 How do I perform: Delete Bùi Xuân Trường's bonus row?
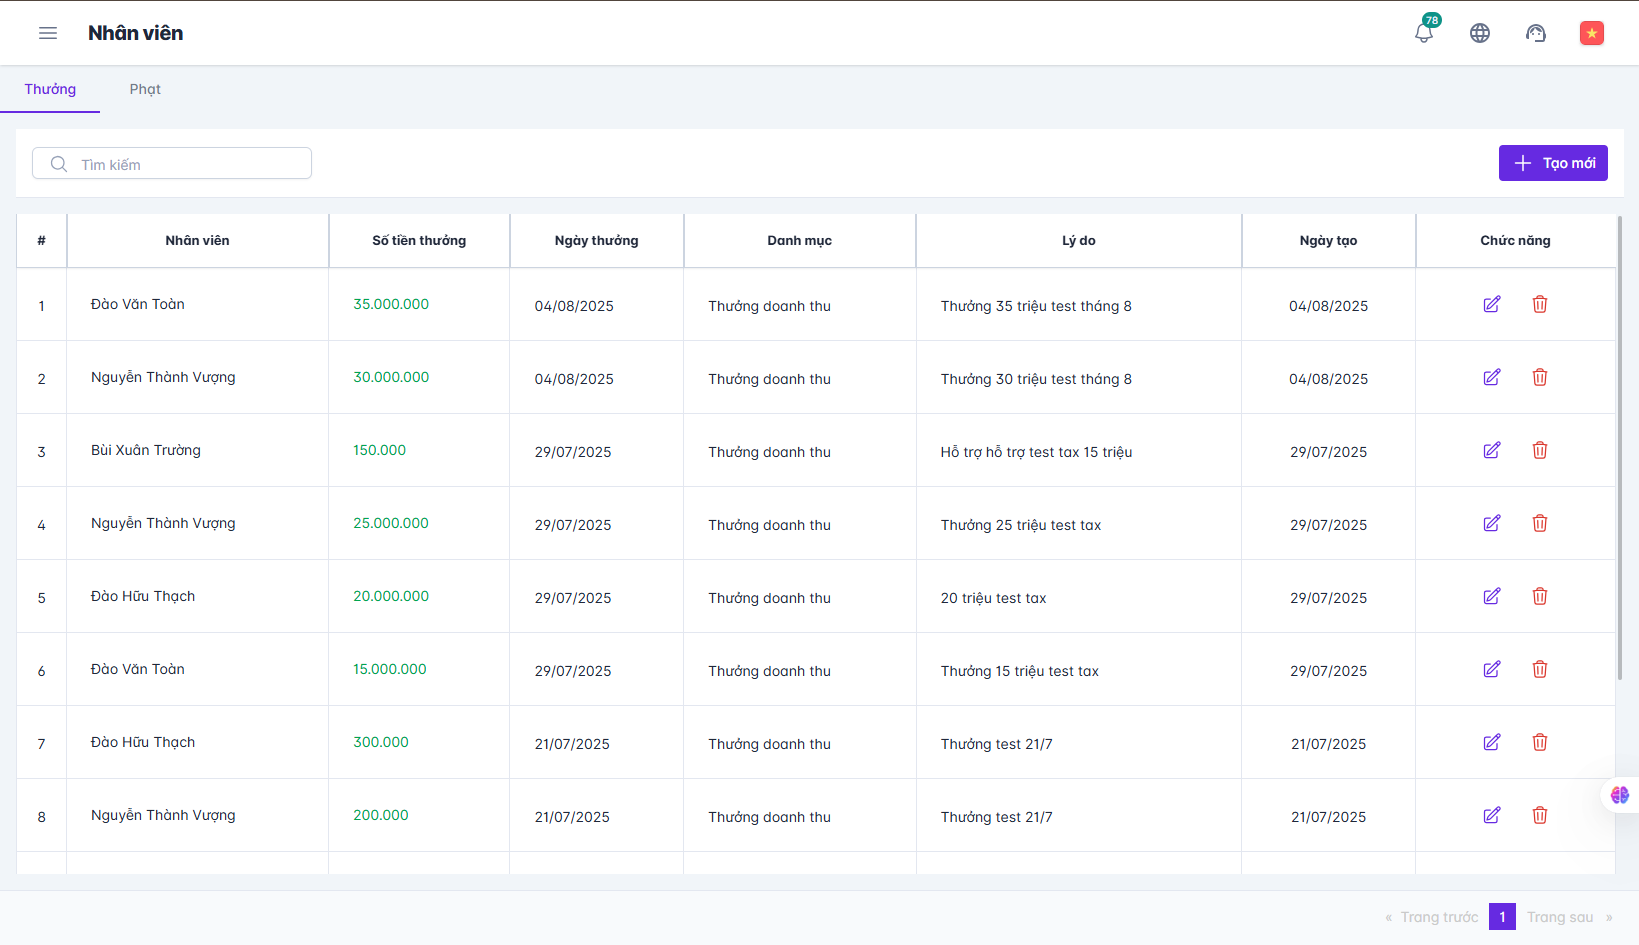[1540, 451]
